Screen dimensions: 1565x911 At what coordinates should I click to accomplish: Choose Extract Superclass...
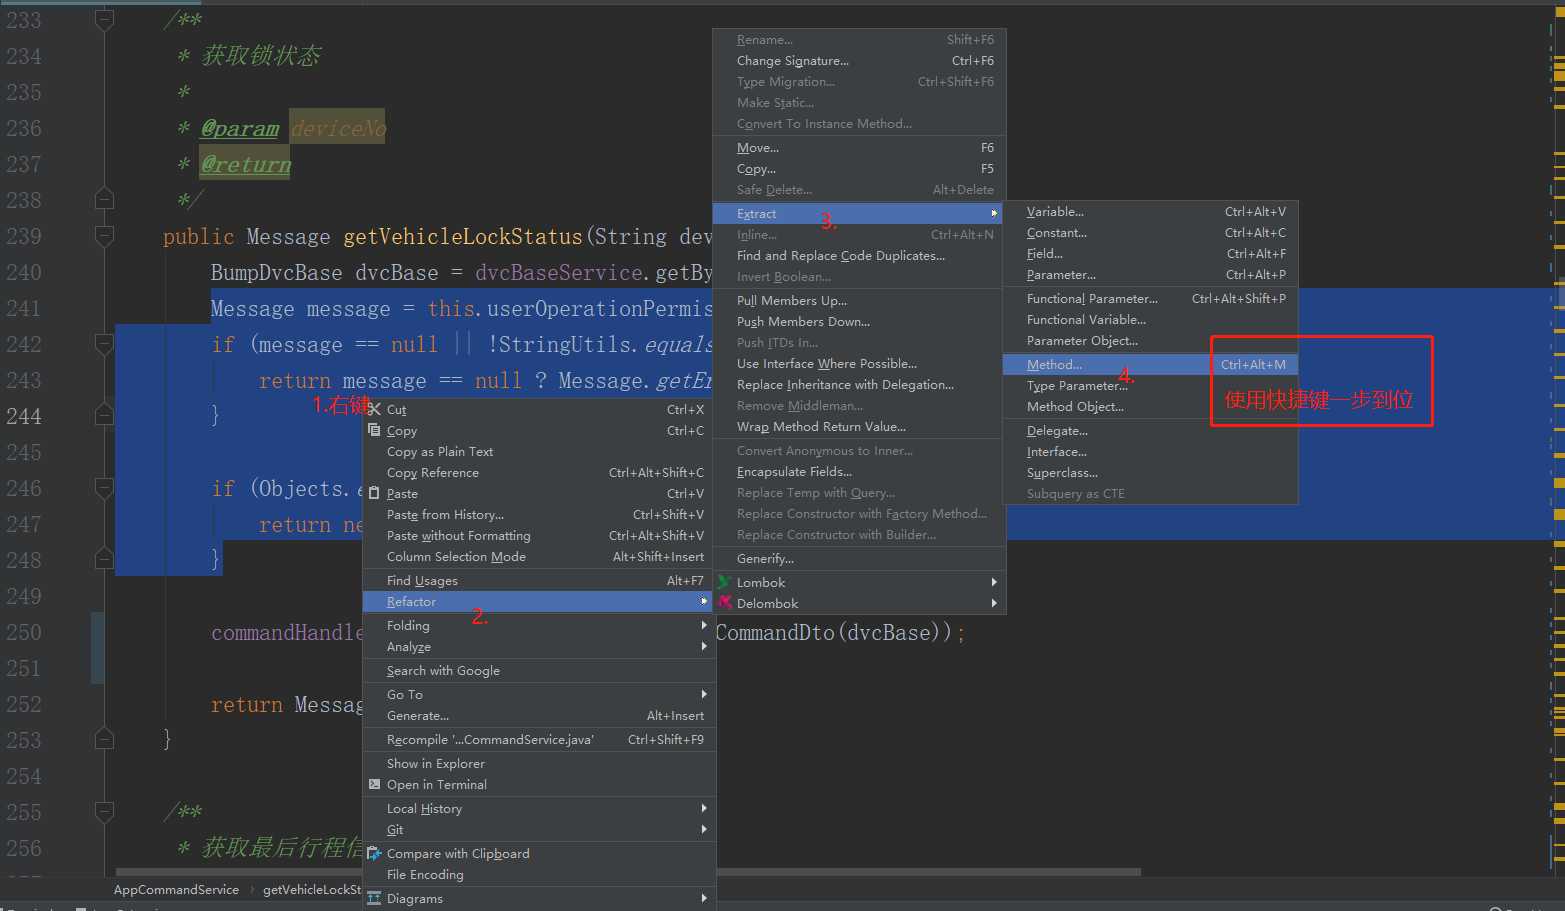point(1150,472)
